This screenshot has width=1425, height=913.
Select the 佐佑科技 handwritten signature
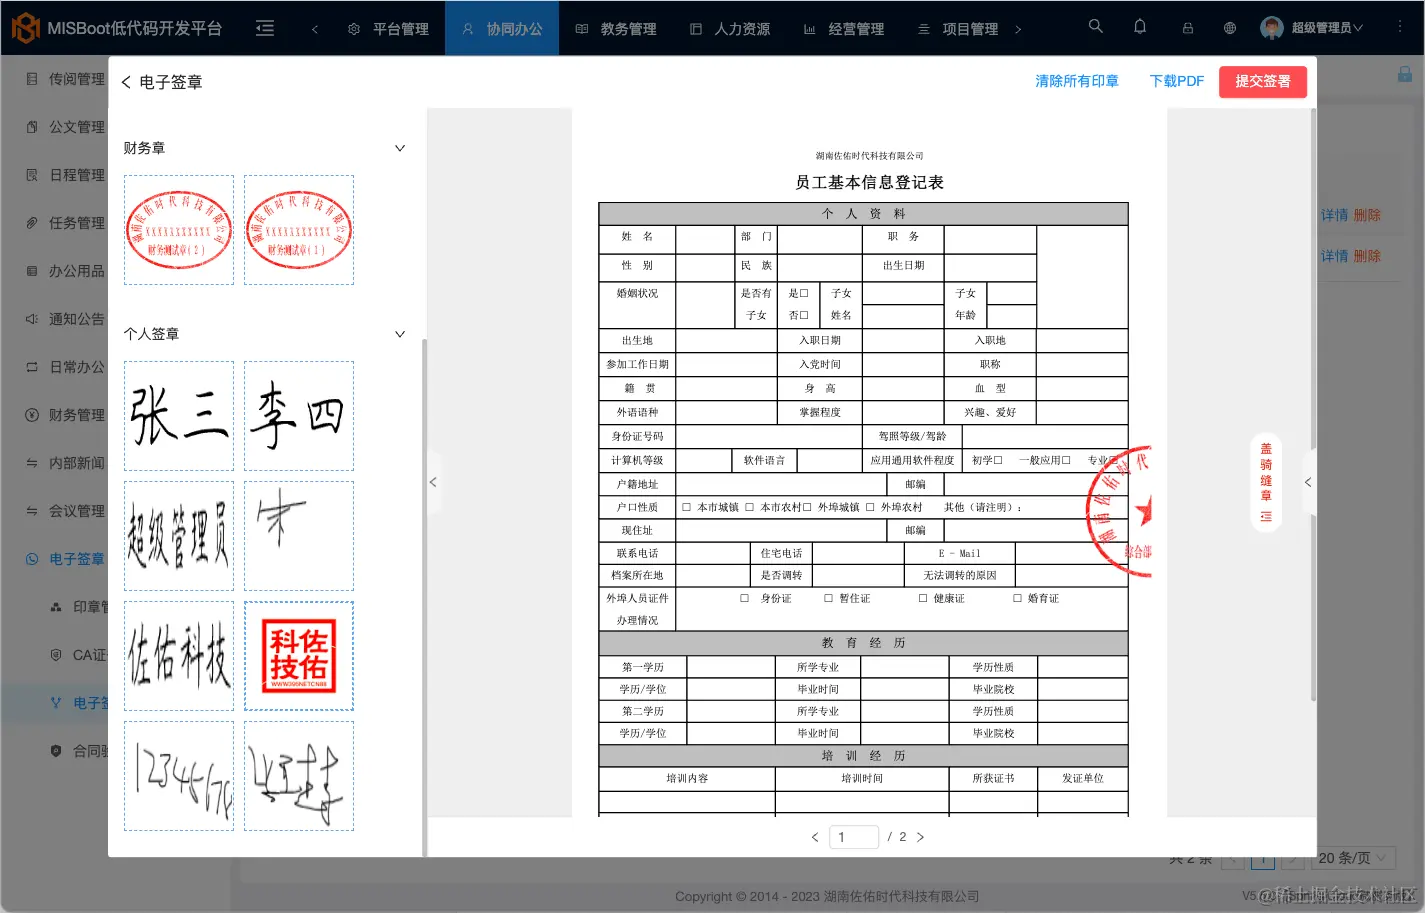coord(179,656)
